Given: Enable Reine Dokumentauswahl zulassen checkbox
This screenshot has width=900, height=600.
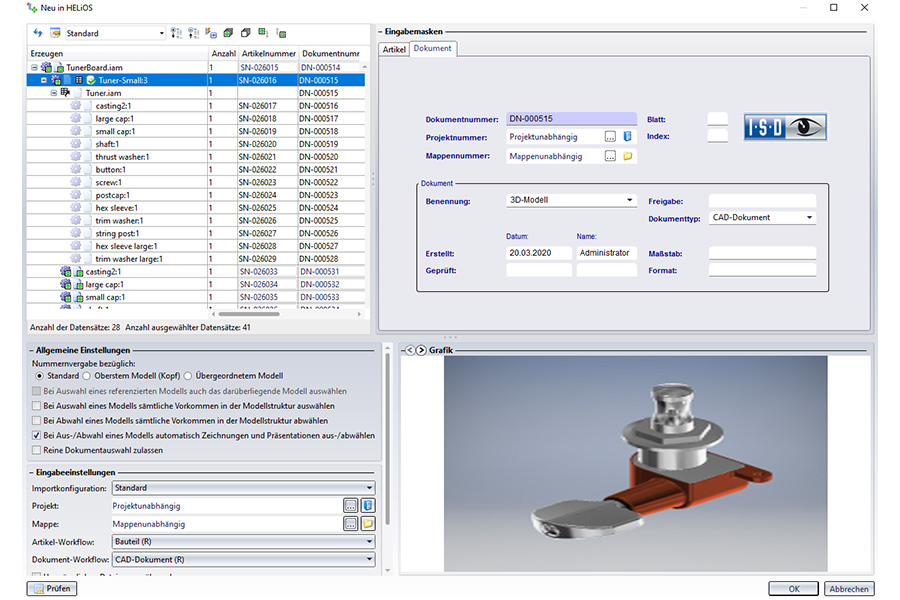Looking at the screenshot, I should [37, 450].
